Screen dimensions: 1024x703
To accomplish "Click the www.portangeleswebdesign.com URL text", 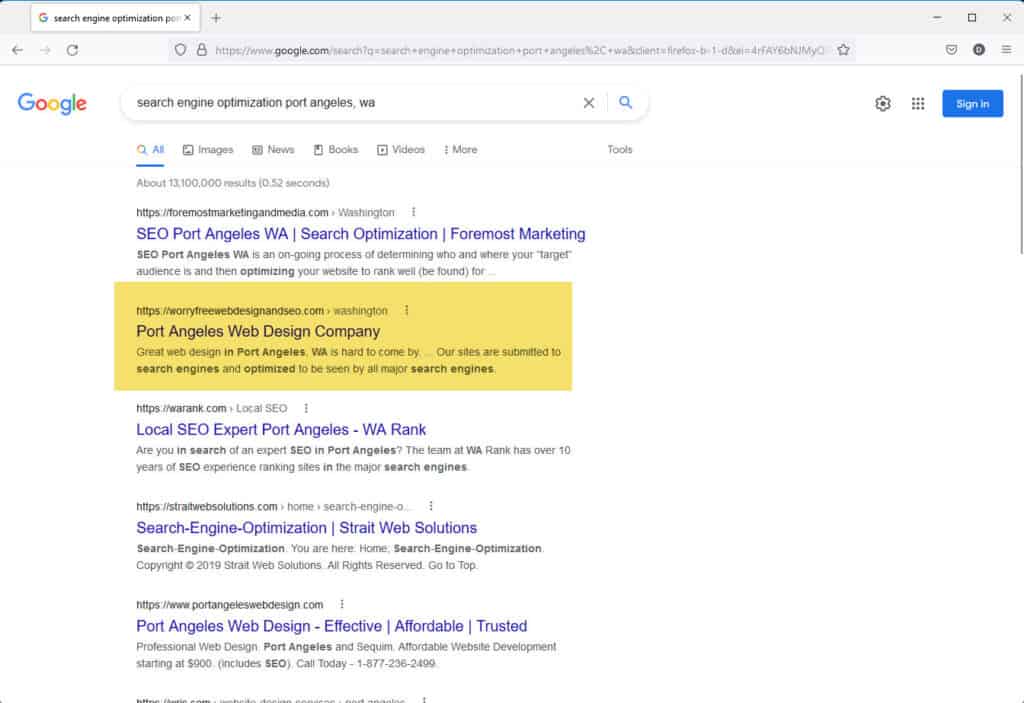I will pos(229,604).
